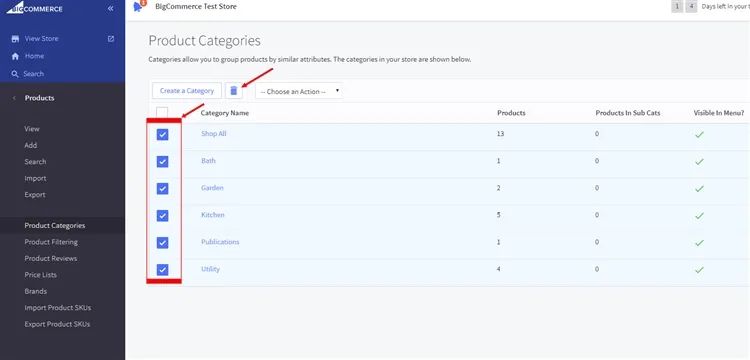Click View Store link in sidebar
The image size is (750, 360).
[x=42, y=39]
